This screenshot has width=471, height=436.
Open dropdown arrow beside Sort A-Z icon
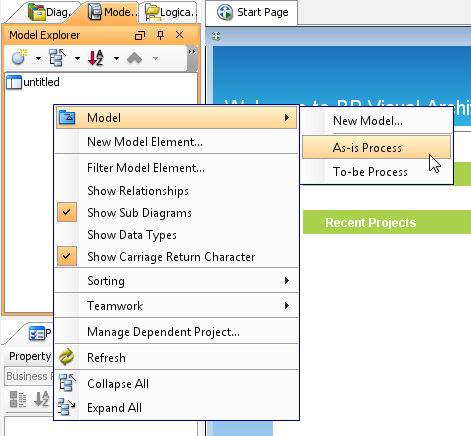116,58
